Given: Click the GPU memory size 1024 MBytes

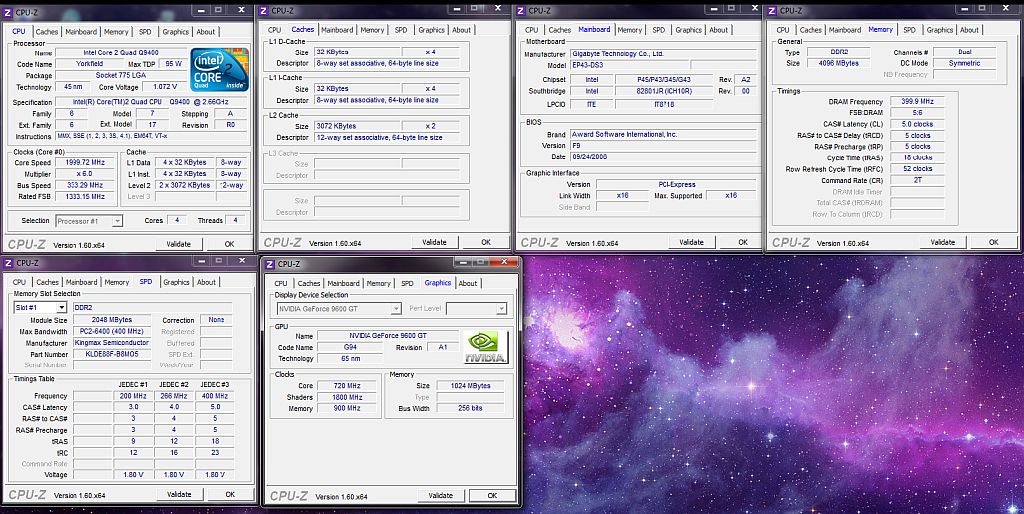Looking at the screenshot, I should click(470, 386).
